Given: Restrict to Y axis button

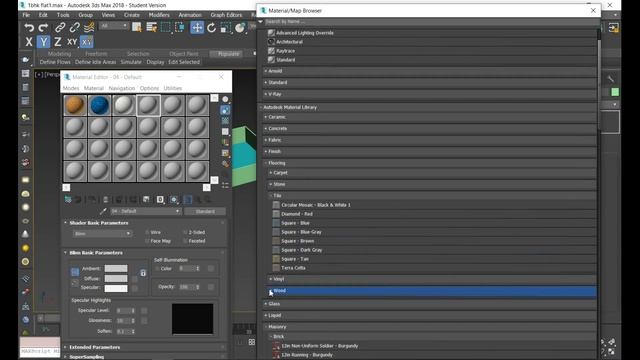Looking at the screenshot, I should pyautogui.click(x=43, y=42).
